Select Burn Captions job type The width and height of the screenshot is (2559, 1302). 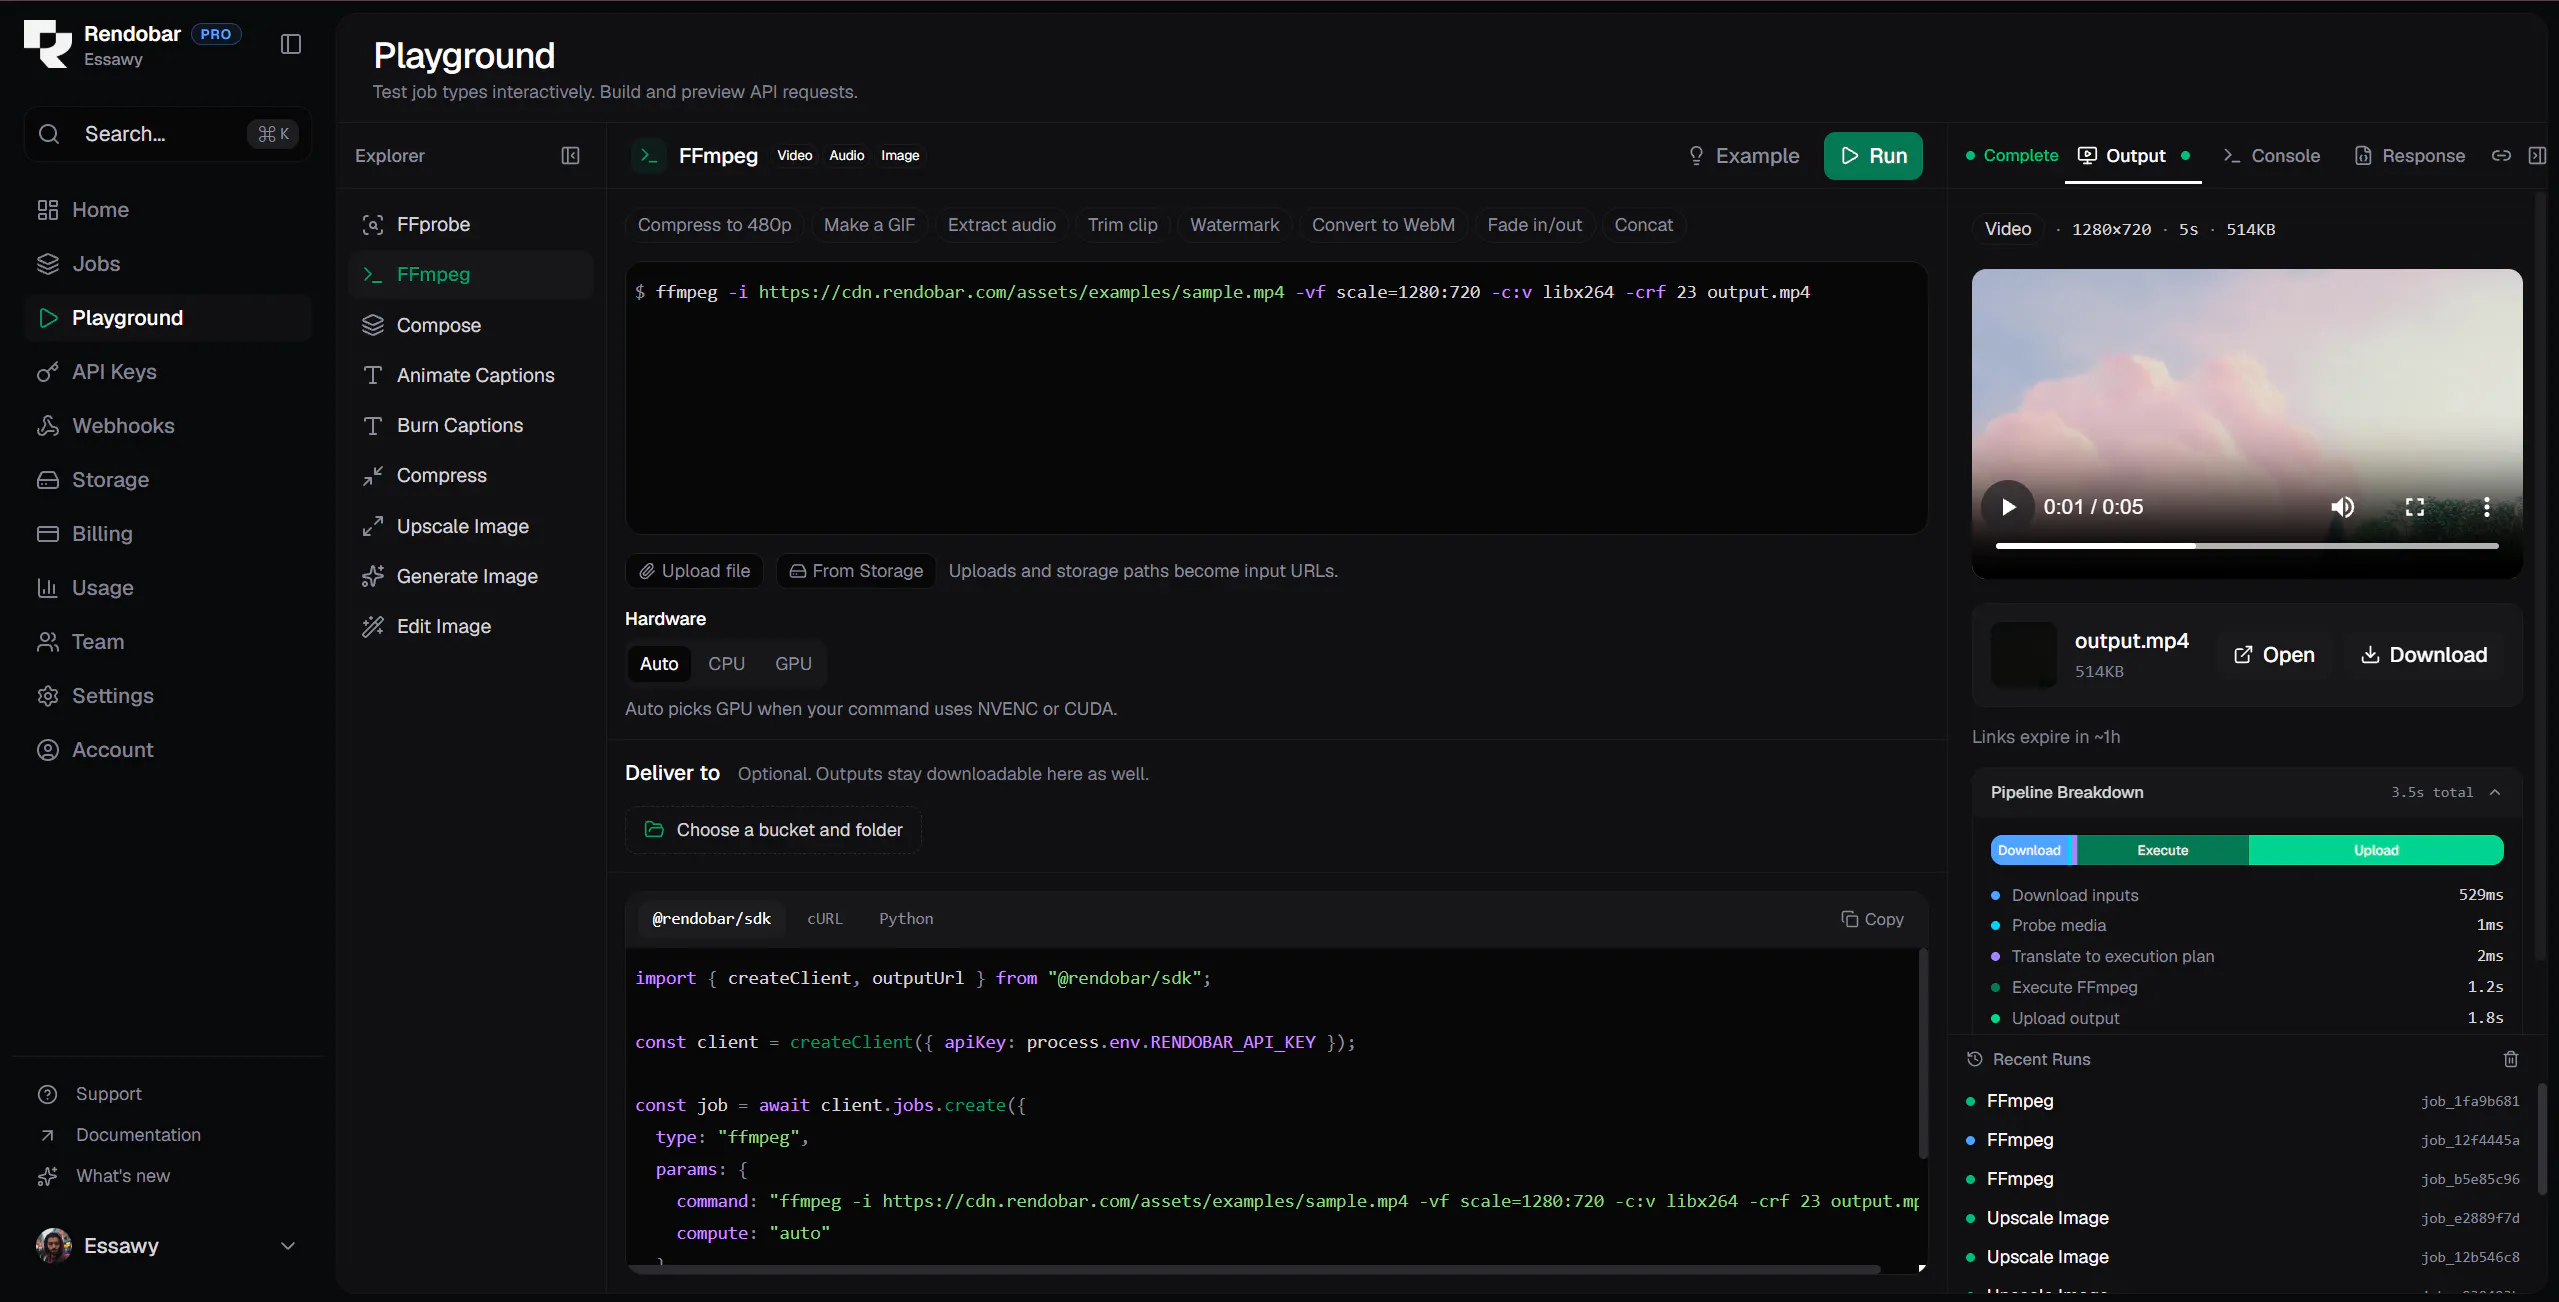point(471,425)
